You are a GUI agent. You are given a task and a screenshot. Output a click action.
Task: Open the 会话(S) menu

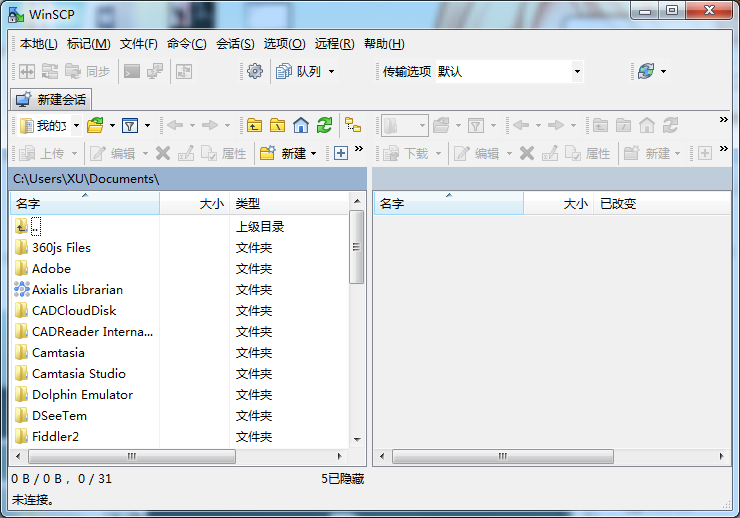coord(235,43)
